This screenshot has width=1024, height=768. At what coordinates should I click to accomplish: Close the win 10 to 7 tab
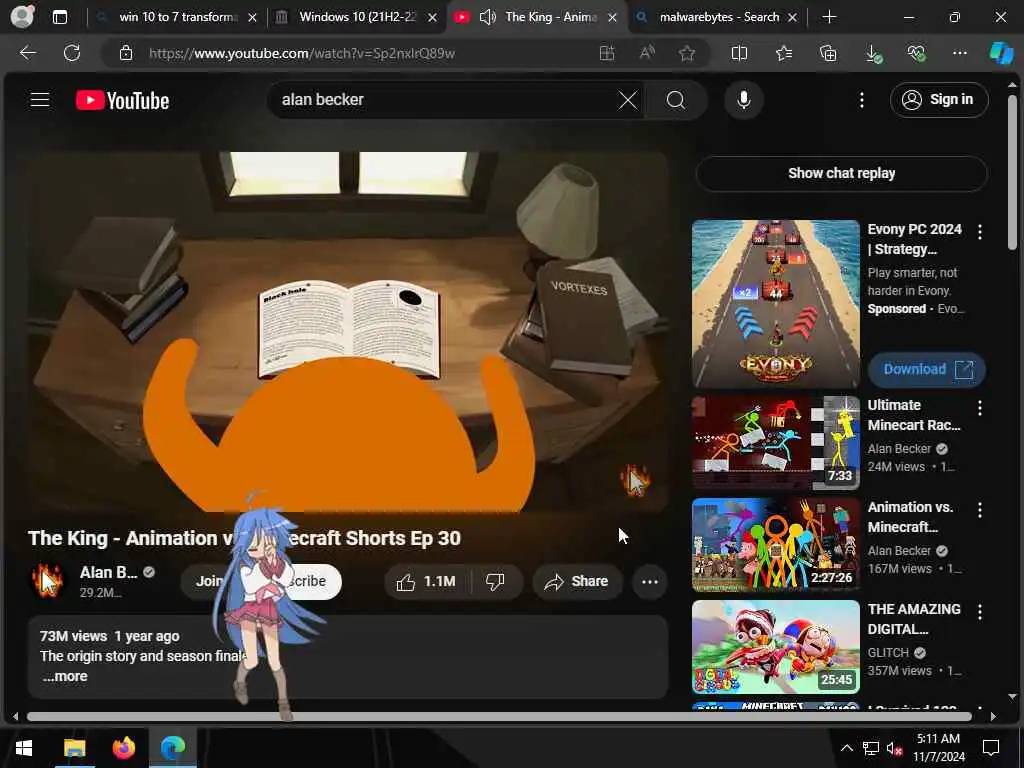pos(253,18)
